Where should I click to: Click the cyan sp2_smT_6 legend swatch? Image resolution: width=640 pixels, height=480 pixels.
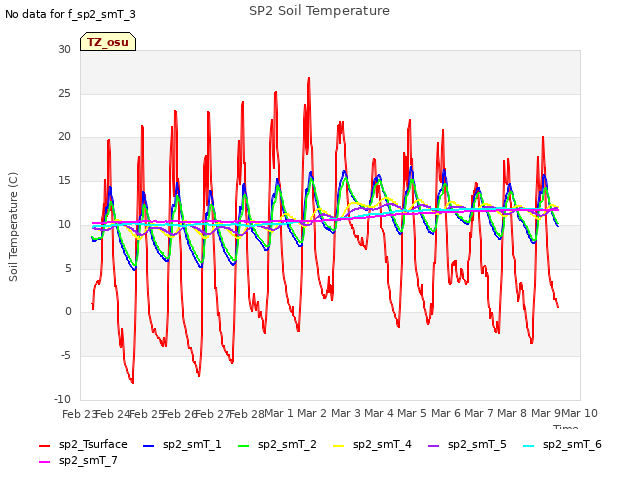(x=529, y=446)
